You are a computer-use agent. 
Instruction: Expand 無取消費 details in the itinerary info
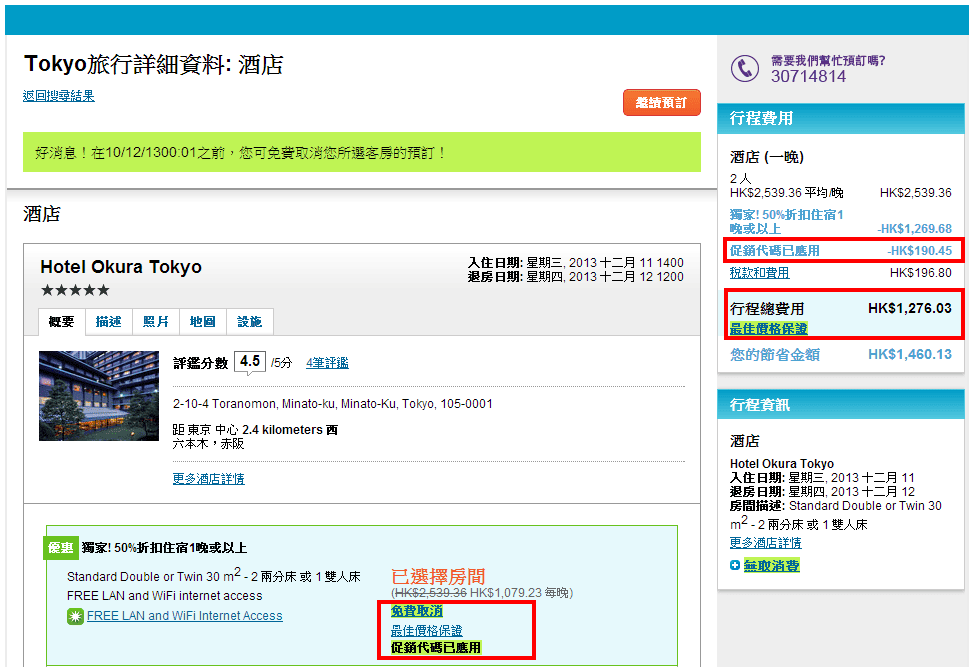[772, 566]
